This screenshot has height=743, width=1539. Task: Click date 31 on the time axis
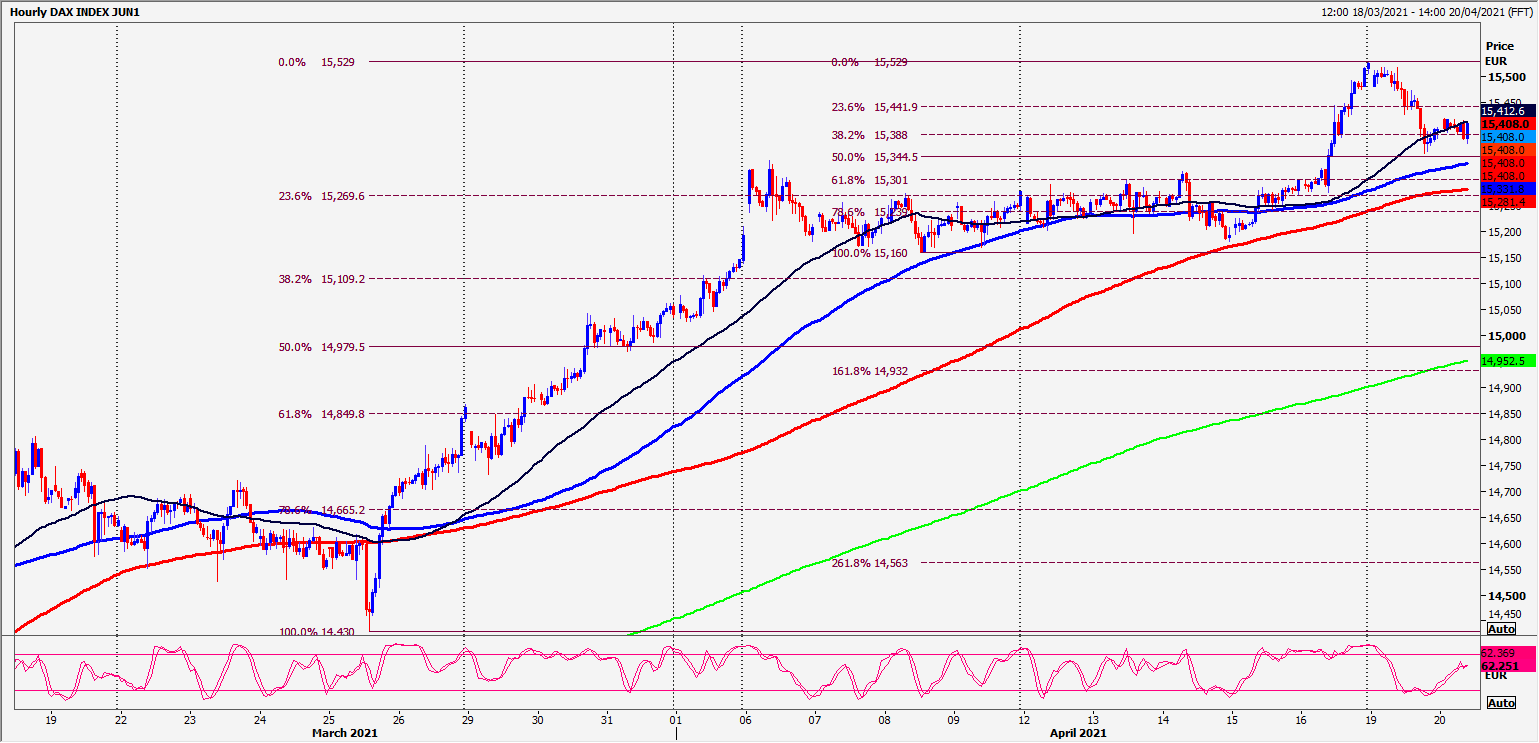605,719
